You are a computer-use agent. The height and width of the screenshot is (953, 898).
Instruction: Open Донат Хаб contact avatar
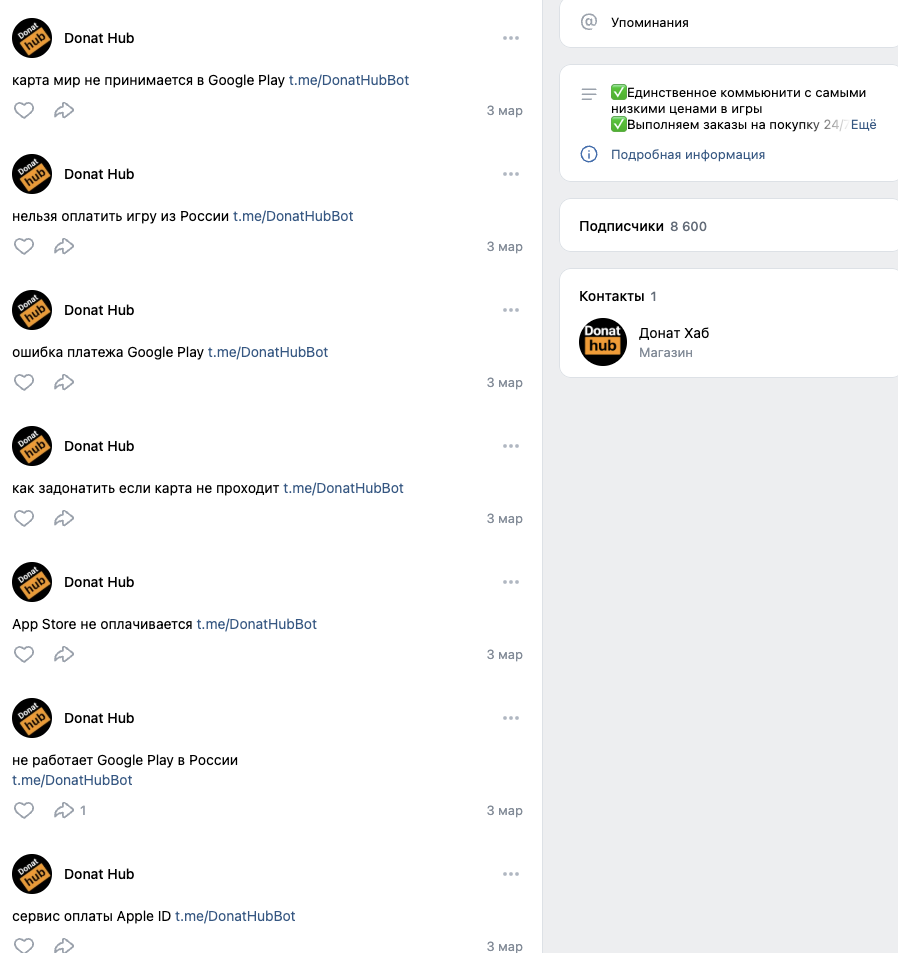[x=602, y=342]
